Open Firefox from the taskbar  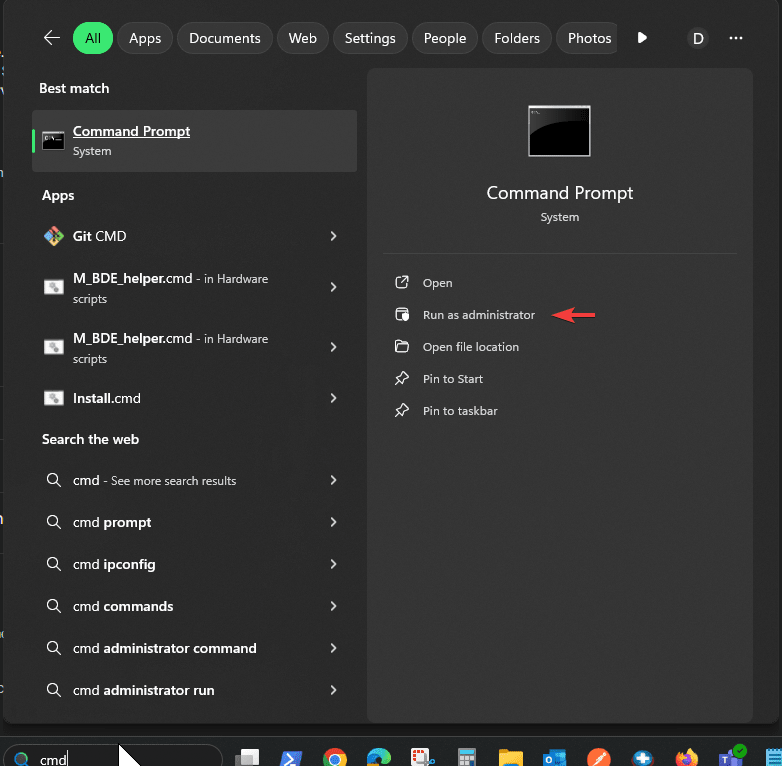(687, 758)
